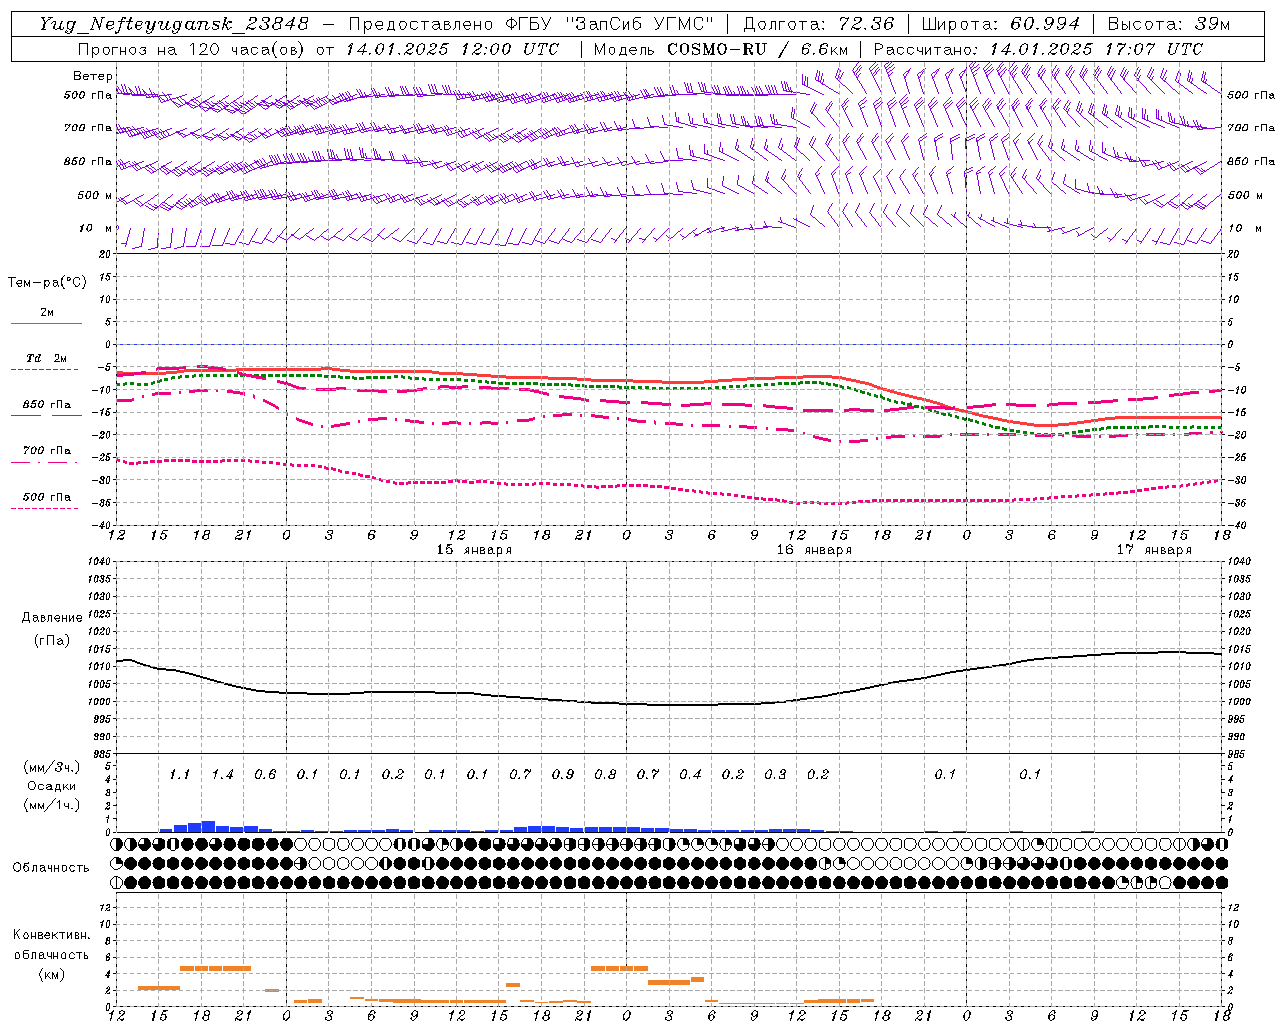Click the '(мм/3ч.)' precipitation unit label
This screenshot has height=1024, width=1280.
click(52, 767)
